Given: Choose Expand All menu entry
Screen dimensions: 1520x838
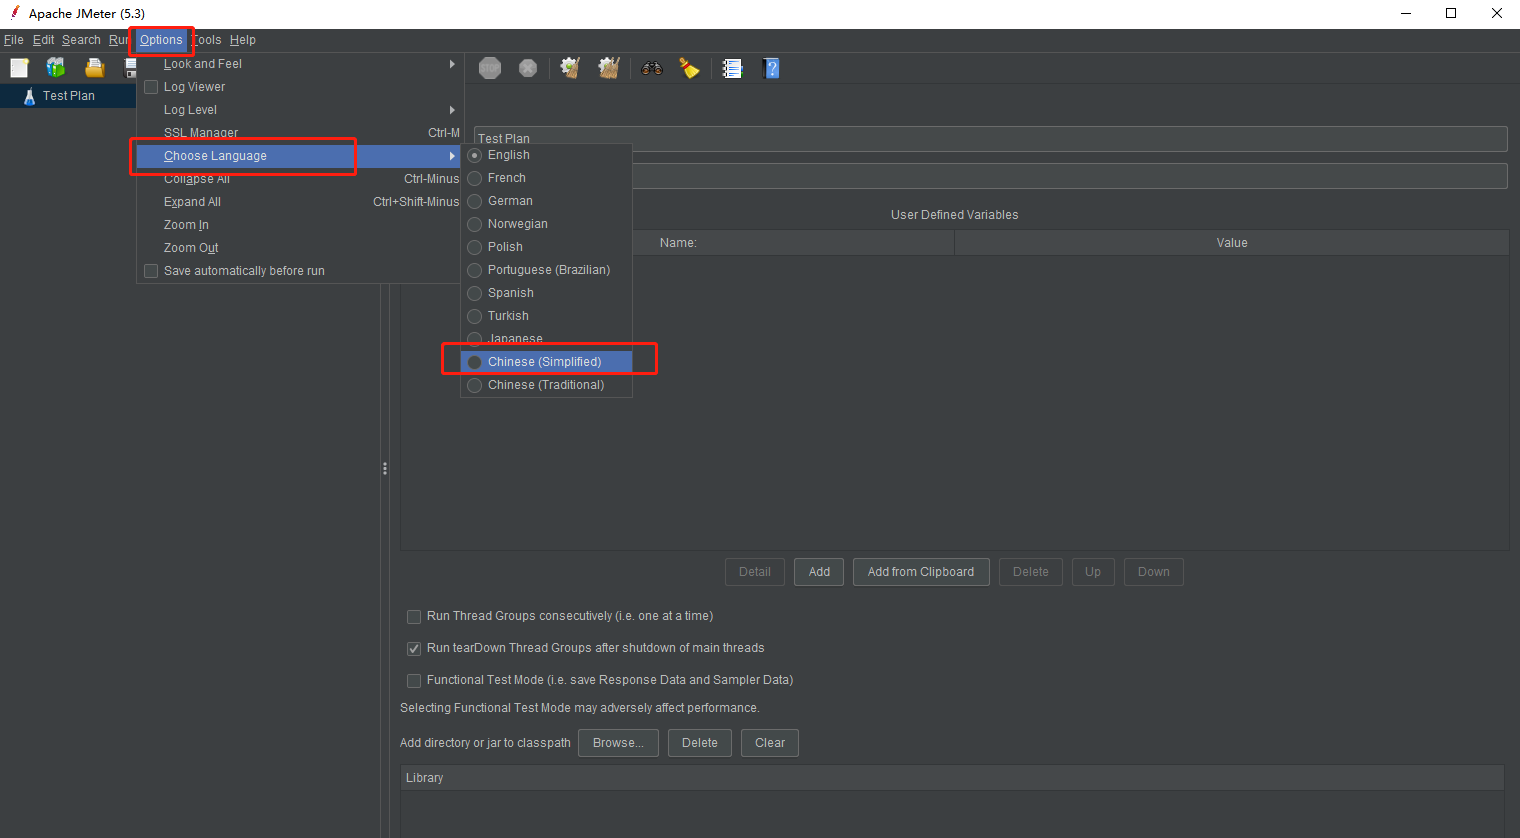Looking at the screenshot, I should 298,202.
